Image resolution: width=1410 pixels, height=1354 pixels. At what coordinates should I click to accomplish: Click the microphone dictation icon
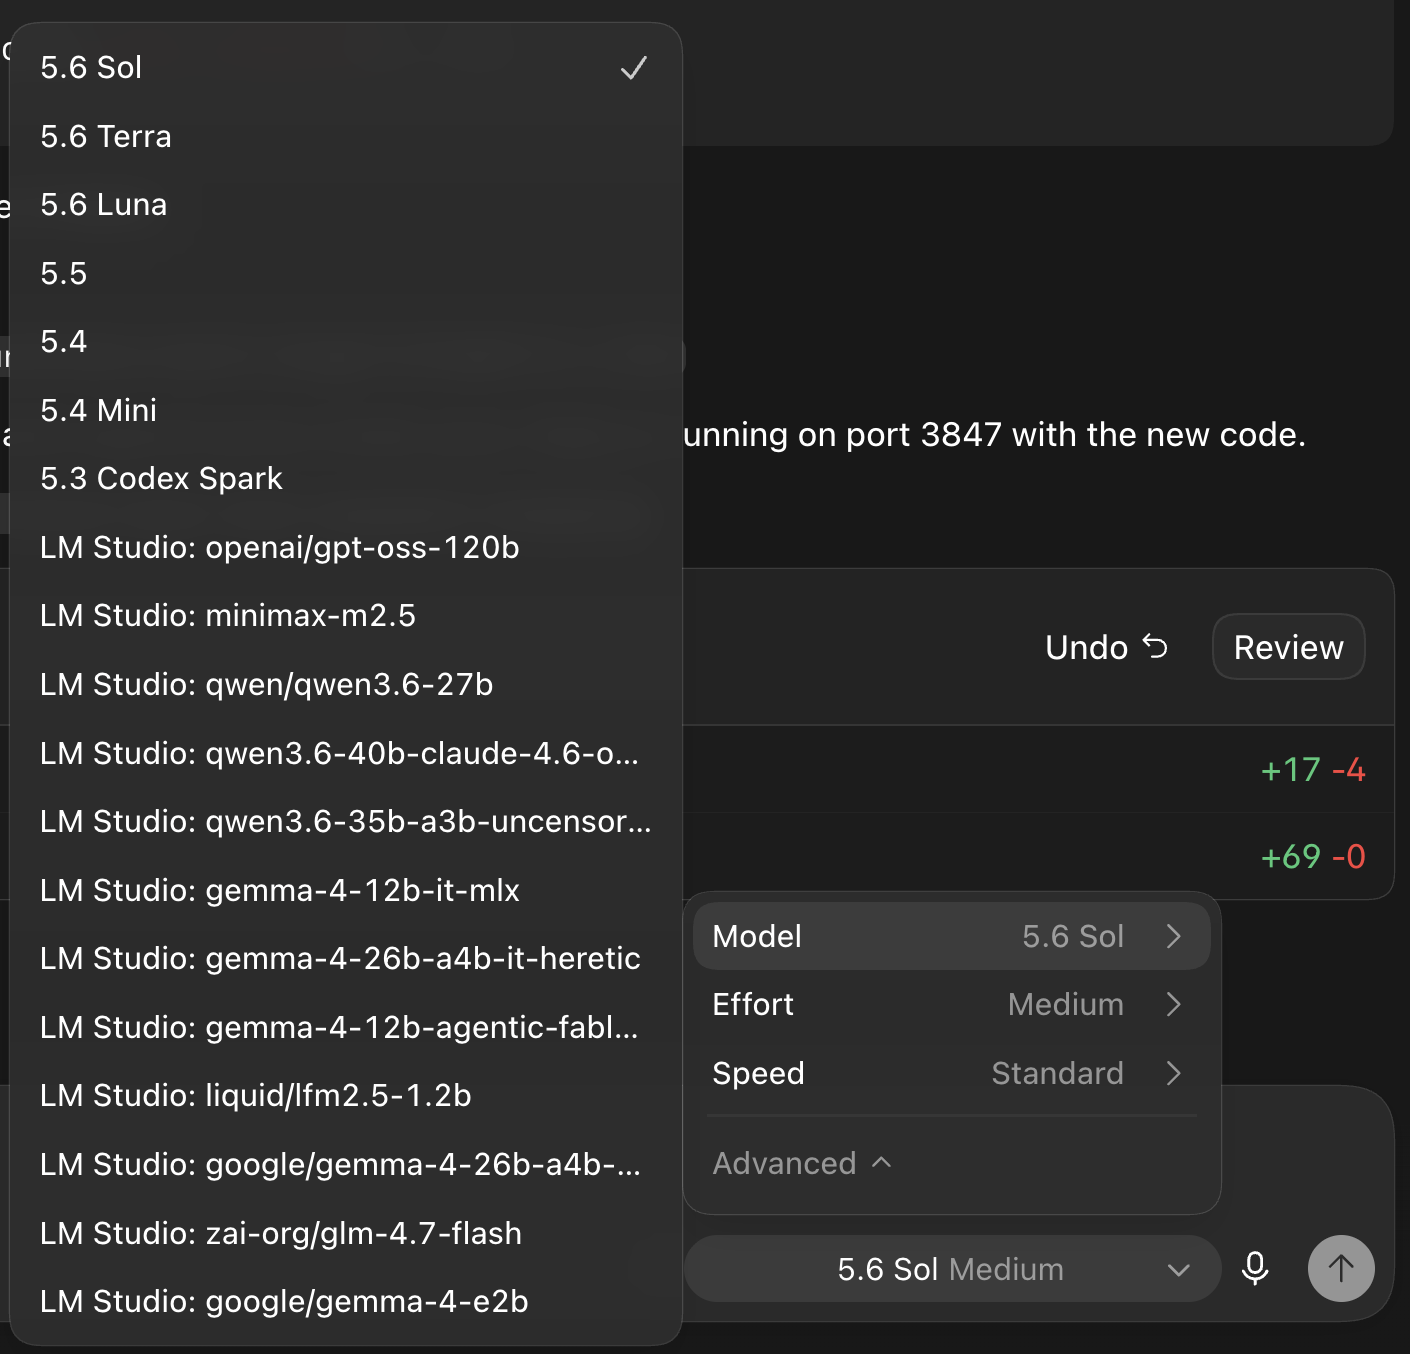coord(1255,1269)
